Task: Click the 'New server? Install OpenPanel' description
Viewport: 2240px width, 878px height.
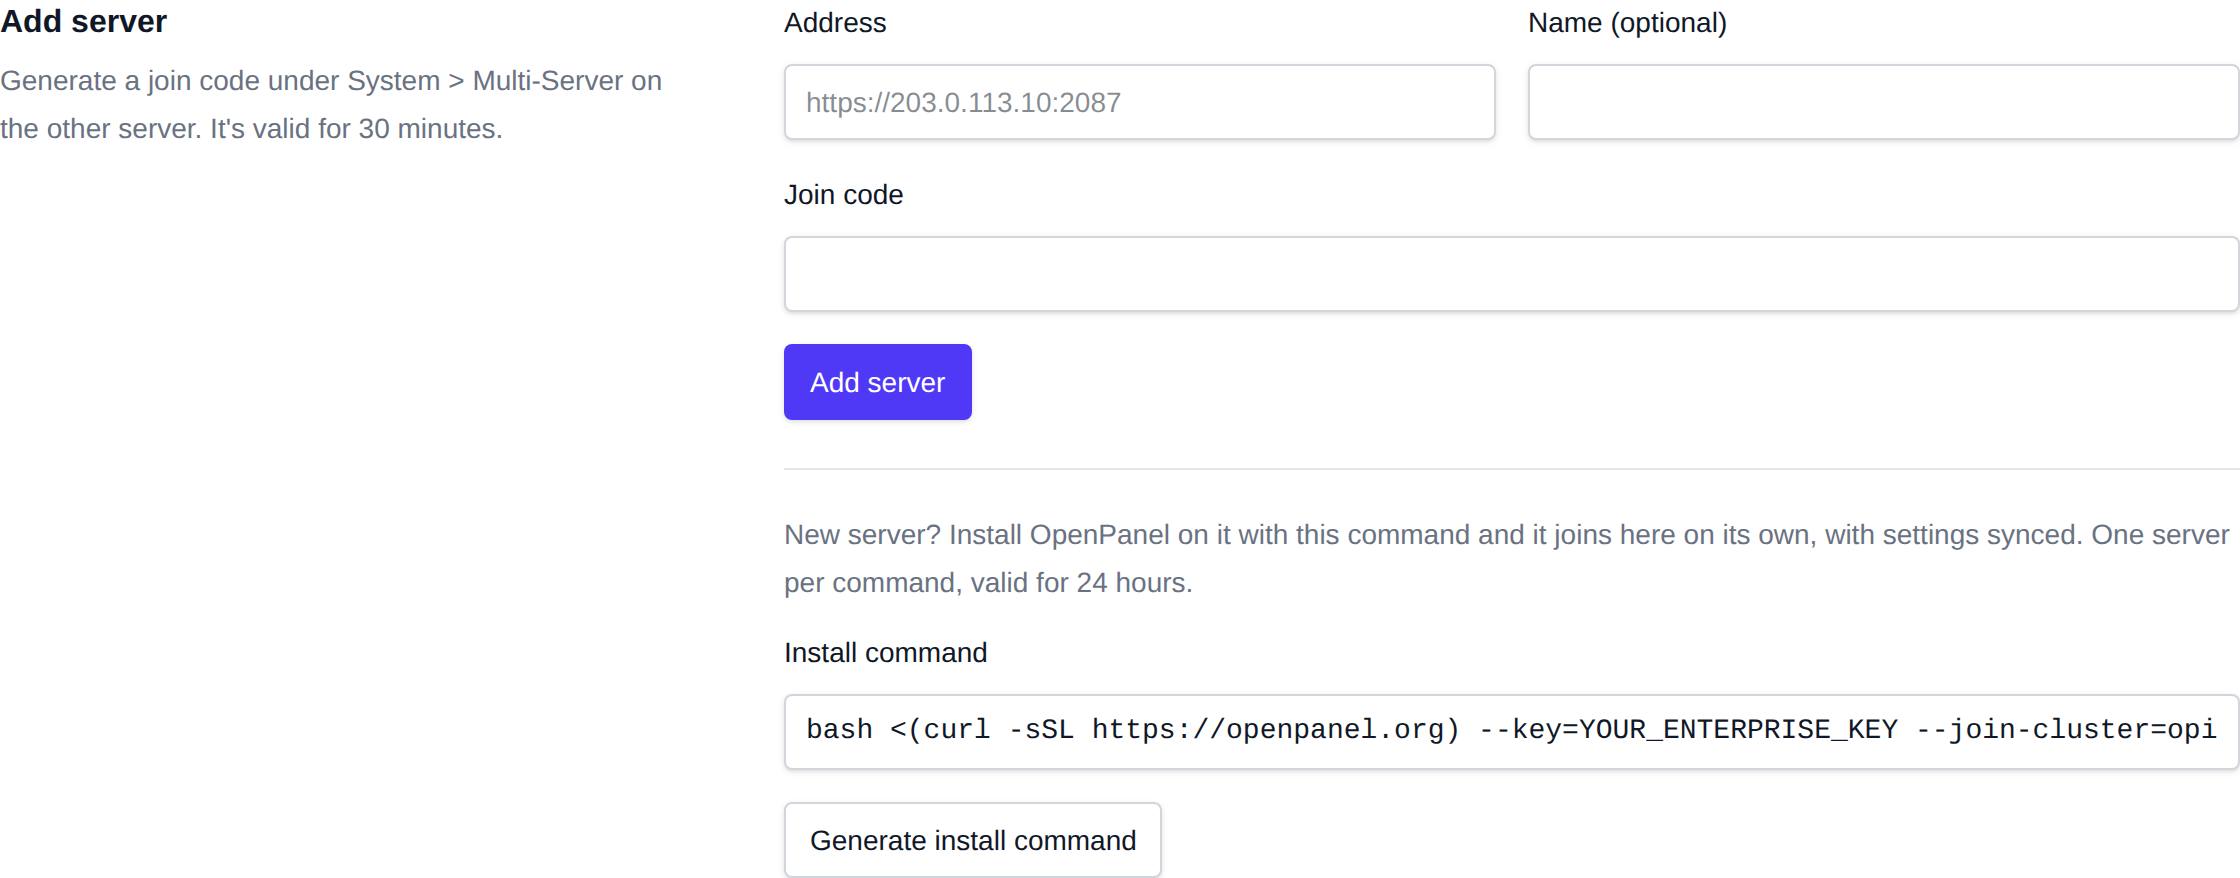Action: click(1506, 559)
